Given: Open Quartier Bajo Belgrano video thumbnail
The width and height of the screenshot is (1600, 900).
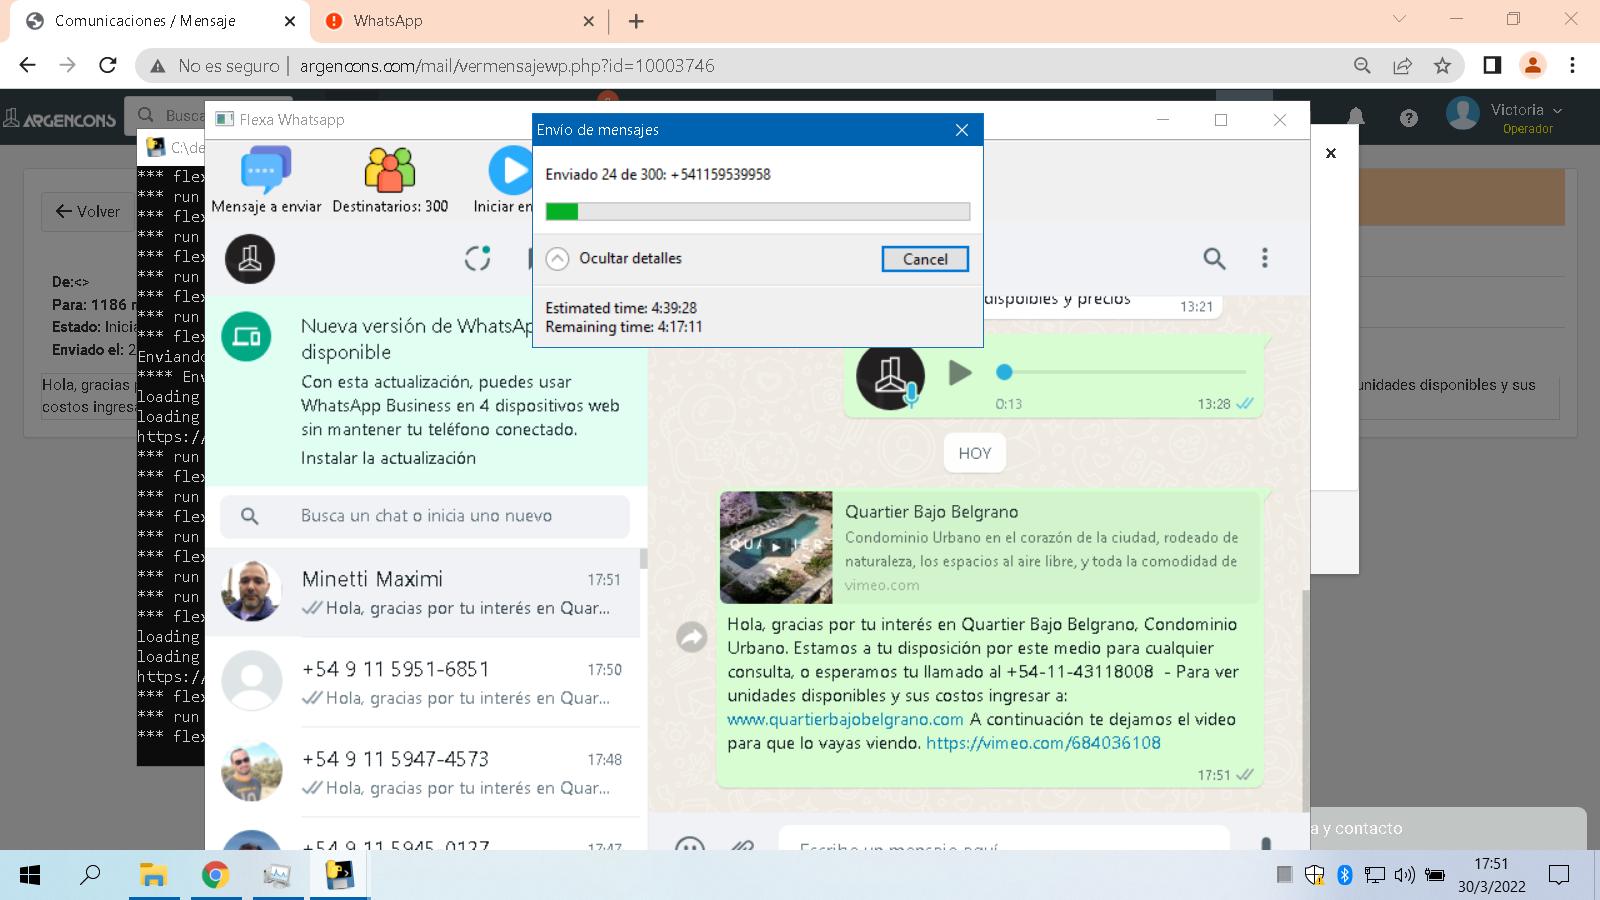Looking at the screenshot, I should (x=776, y=547).
